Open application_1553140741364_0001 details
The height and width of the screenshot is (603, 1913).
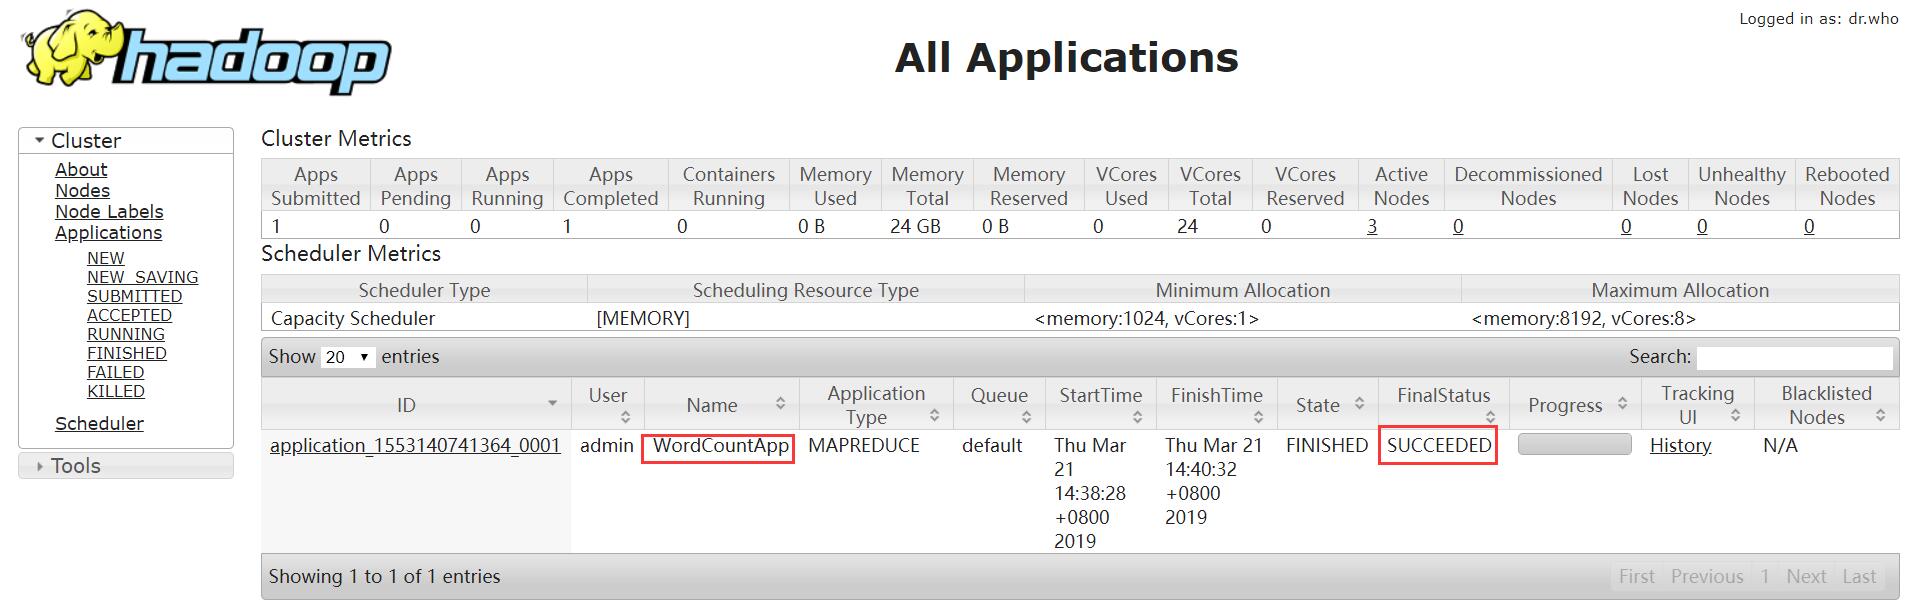pos(415,446)
